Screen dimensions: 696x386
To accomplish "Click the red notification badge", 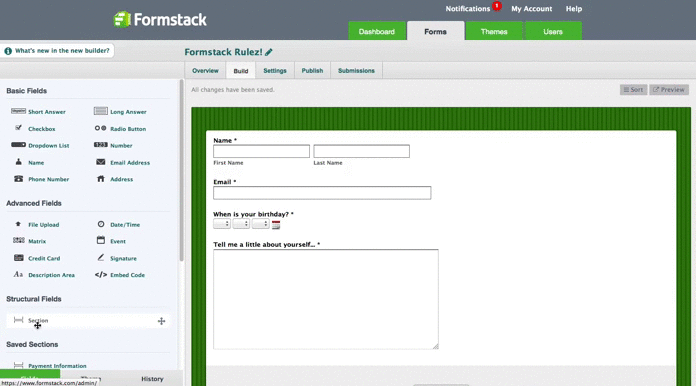I will click(497, 6).
